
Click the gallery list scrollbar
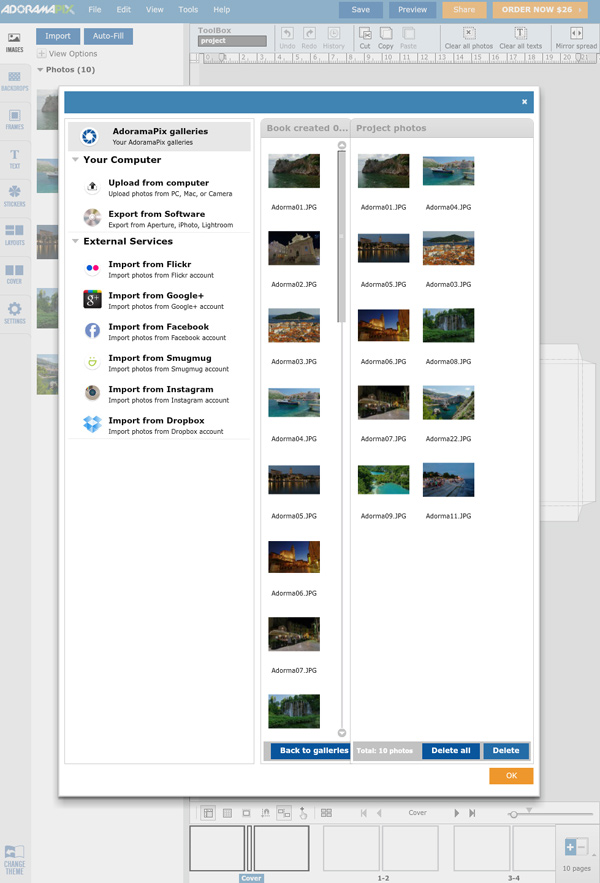click(341, 237)
